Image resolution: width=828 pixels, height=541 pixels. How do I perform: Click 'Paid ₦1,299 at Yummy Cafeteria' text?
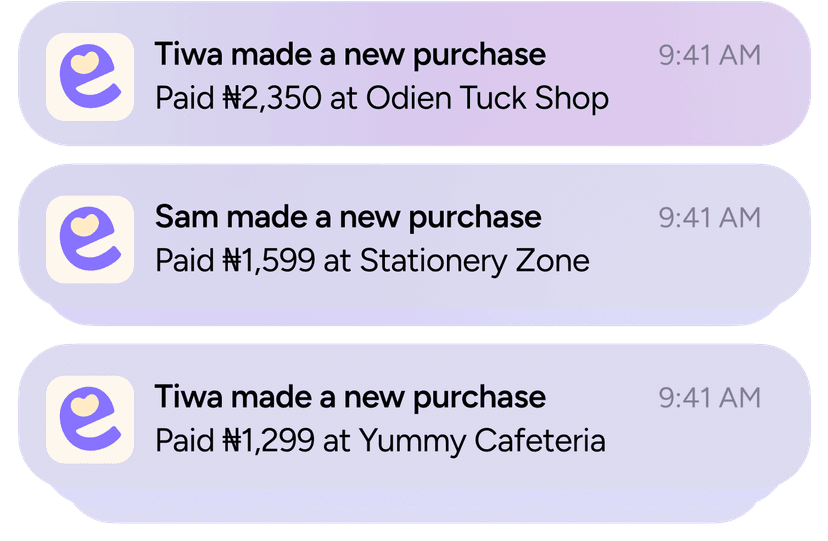pos(380,441)
